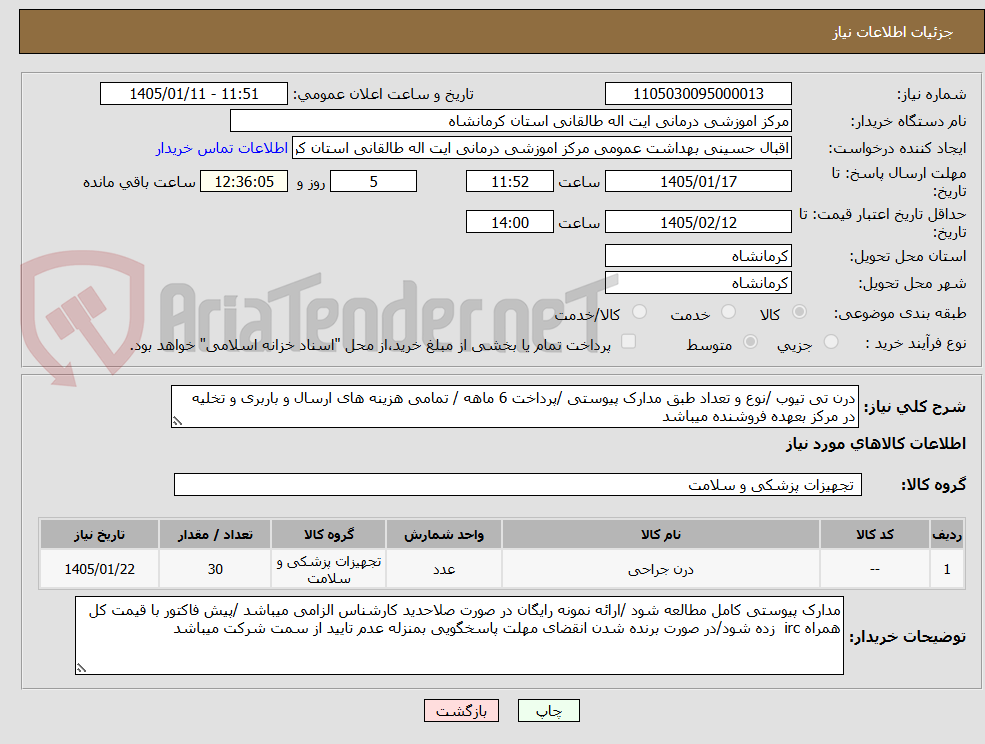Click the ردیف column header

click(947, 535)
